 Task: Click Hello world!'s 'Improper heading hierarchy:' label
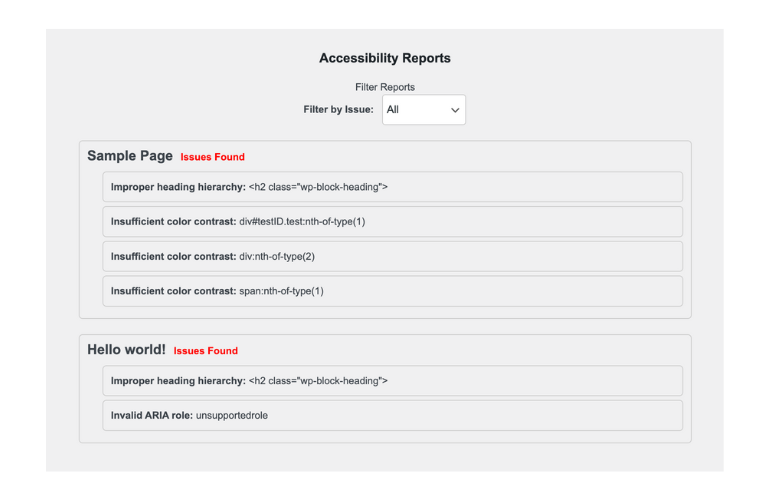[x=178, y=381]
